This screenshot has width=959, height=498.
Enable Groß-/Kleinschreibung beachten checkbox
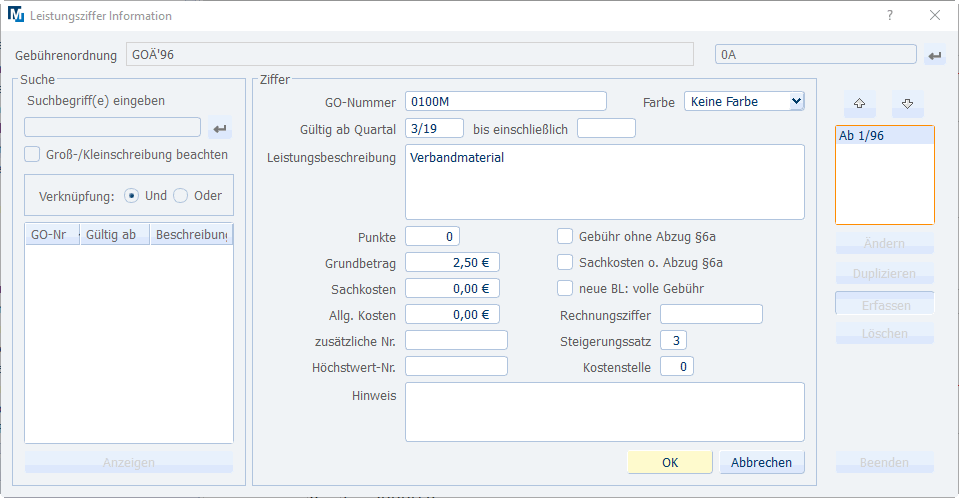coord(32,154)
